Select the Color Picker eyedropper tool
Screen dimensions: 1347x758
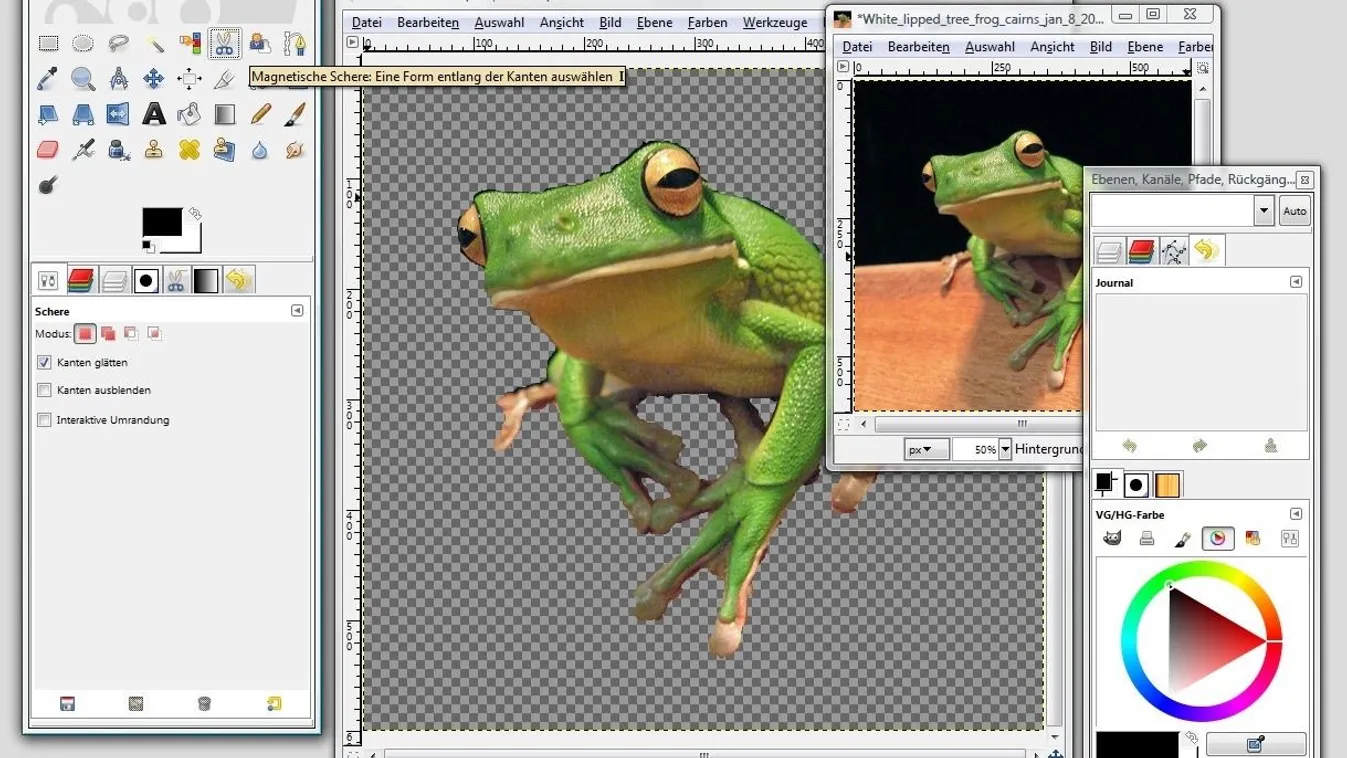[48, 79]
